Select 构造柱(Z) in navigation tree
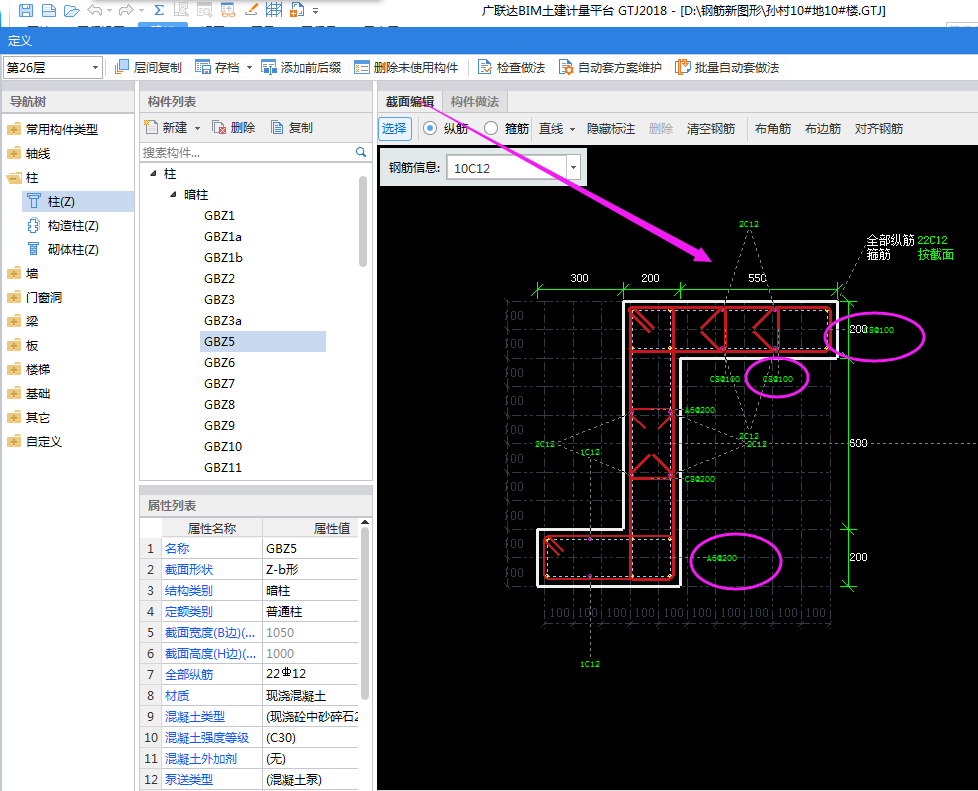Image resolution: width=978 pixels, height=791 pixels. coord(73,226)
